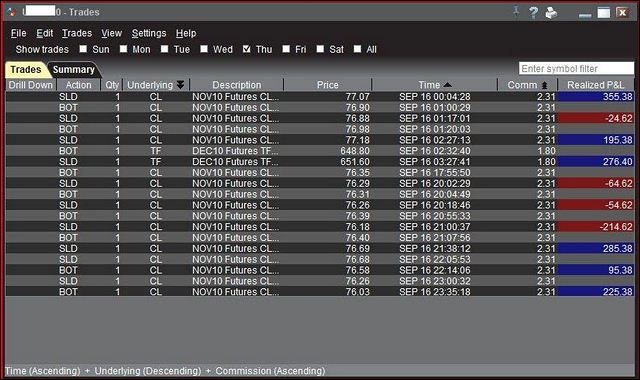The image size is (640, 380).
Task: Select the 195.38 realized P&L cell
Action: click(596, 140)
